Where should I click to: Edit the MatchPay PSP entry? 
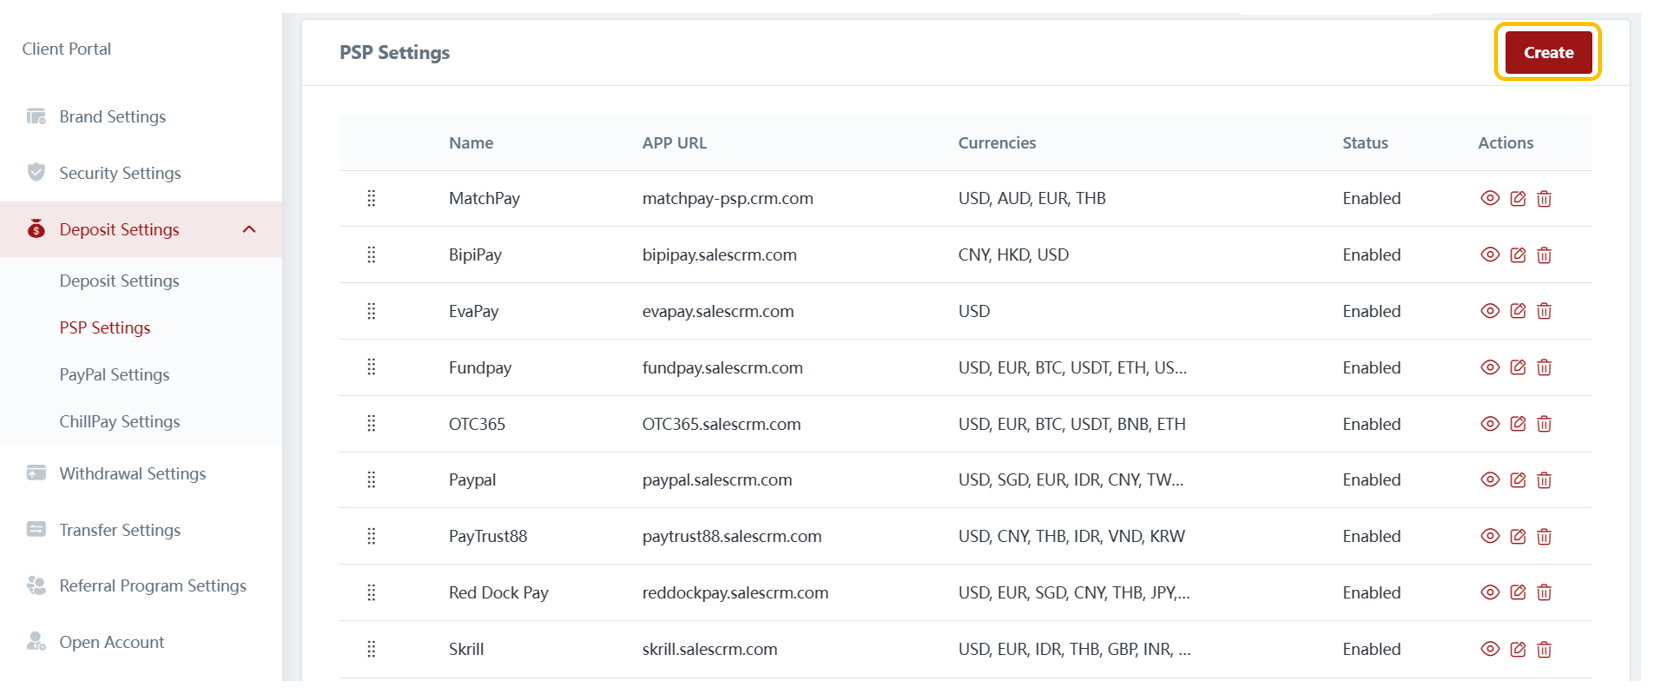coord(1517,198)
